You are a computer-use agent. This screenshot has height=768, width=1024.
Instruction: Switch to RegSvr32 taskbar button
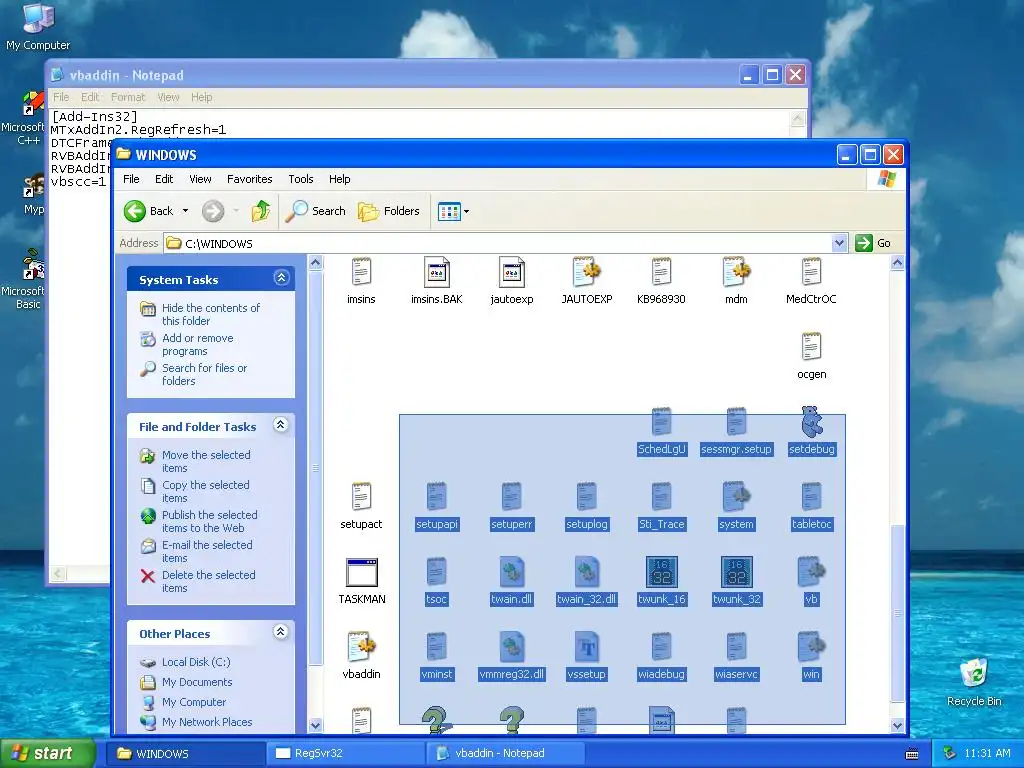[345, 753]
